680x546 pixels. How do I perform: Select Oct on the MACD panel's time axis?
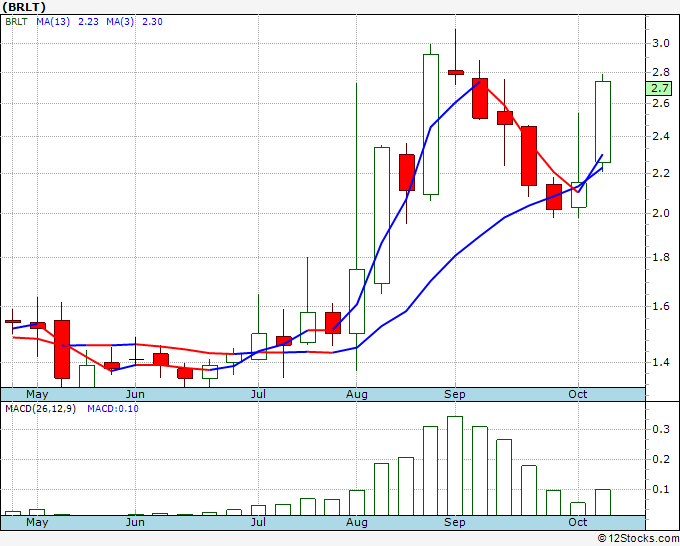coord(577,522)
